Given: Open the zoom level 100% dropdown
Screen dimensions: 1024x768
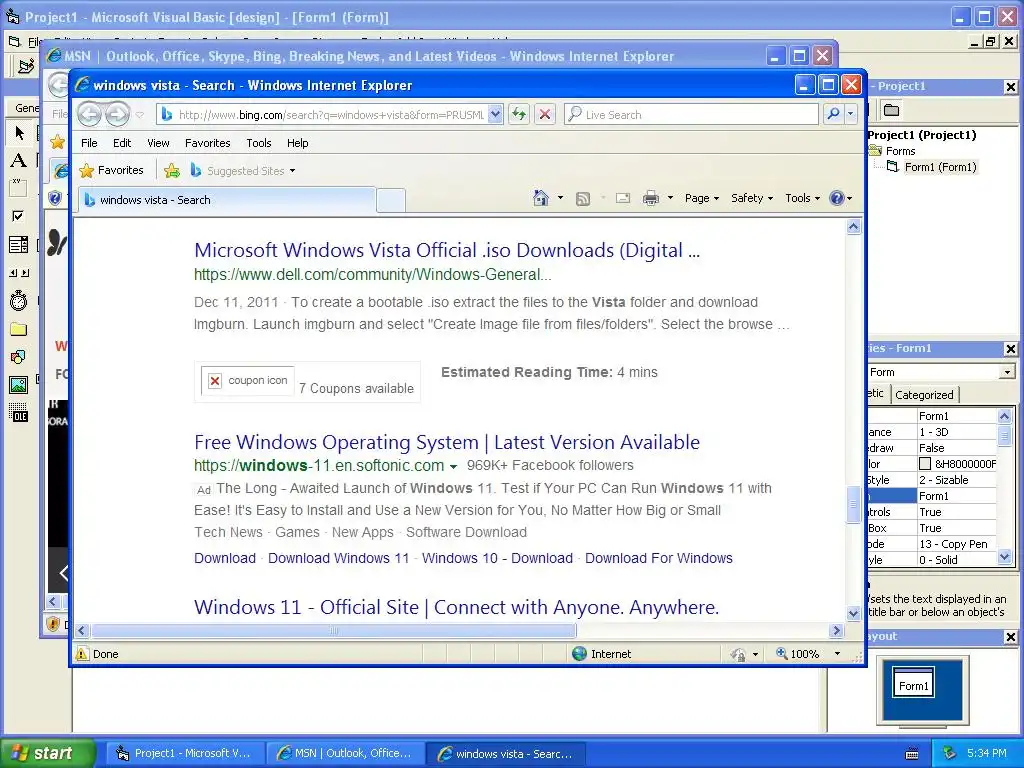Looking at the screenshot, I should coord(837,654).
